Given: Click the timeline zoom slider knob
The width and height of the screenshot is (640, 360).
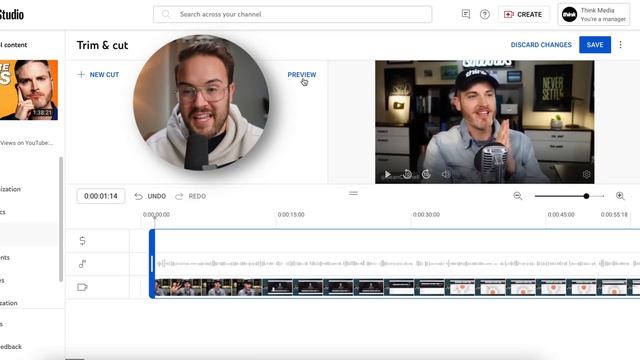Looking at the screenshot, I should pyautogui.click(x=586, y=196).
